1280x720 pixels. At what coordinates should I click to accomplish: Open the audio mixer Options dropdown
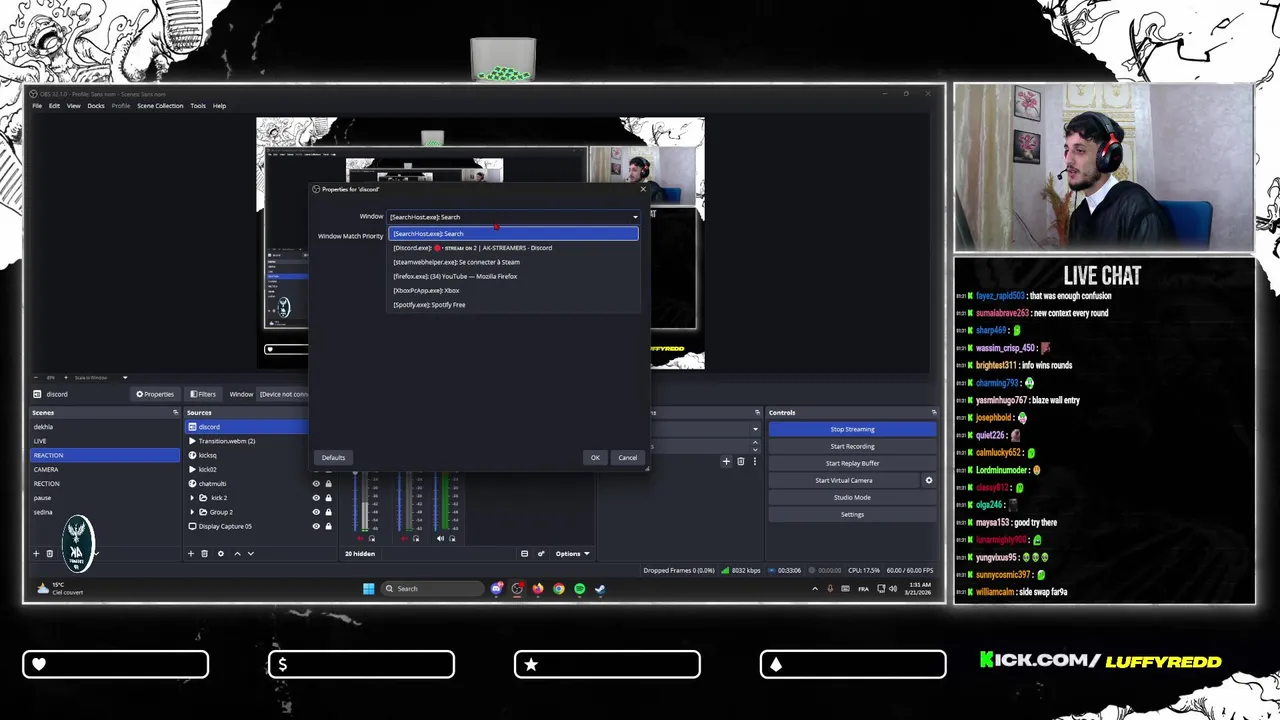pyautogui.click(x=572, y=553)
